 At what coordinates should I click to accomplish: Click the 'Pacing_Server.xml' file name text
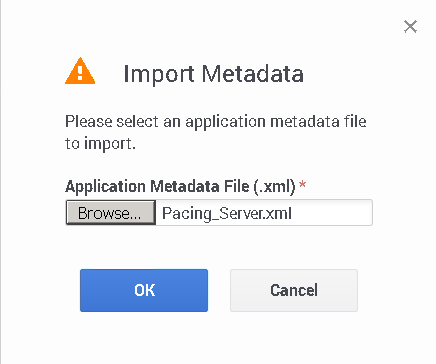coord(227,213)
